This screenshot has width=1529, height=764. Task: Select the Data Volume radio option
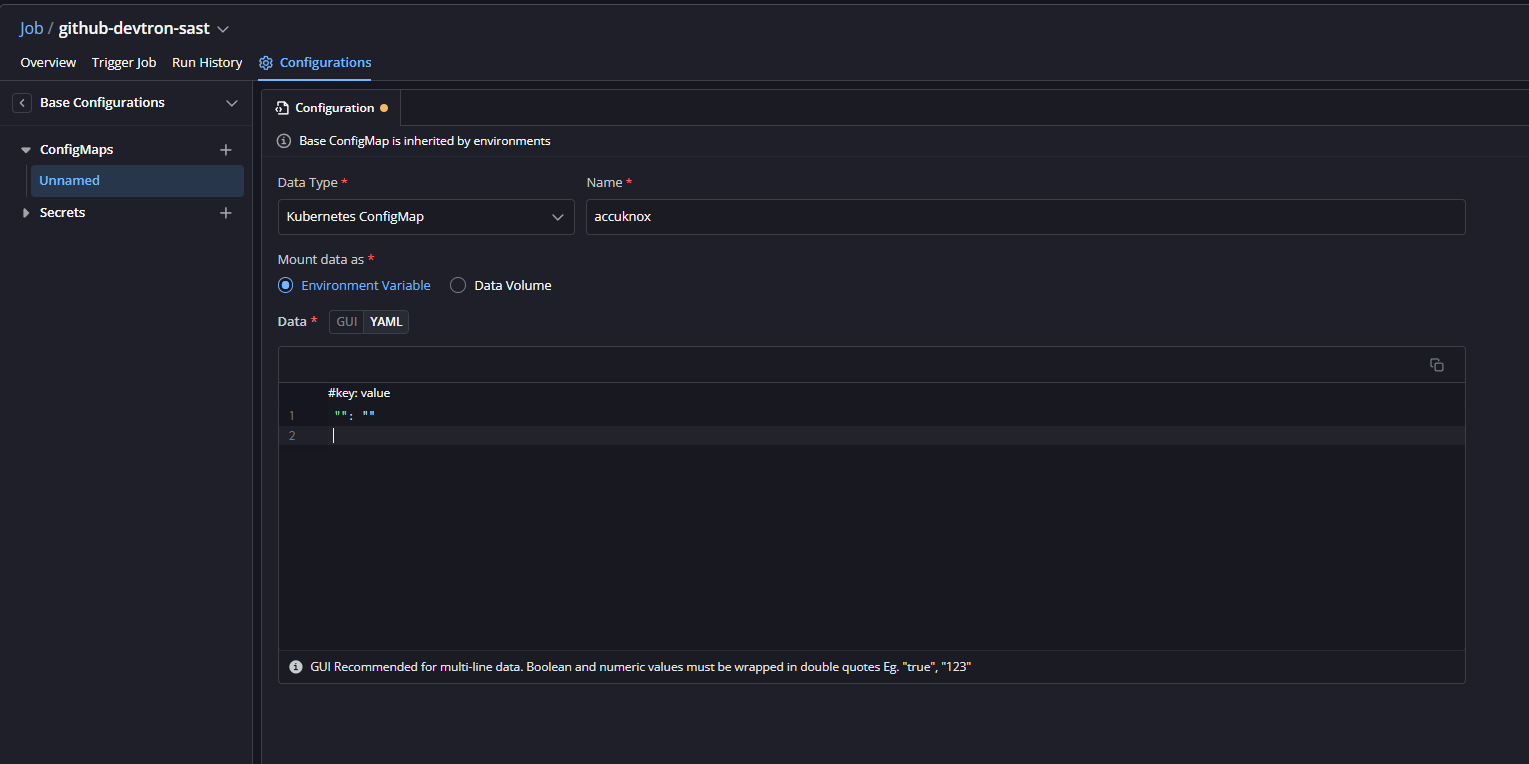[x=458, y=285]
